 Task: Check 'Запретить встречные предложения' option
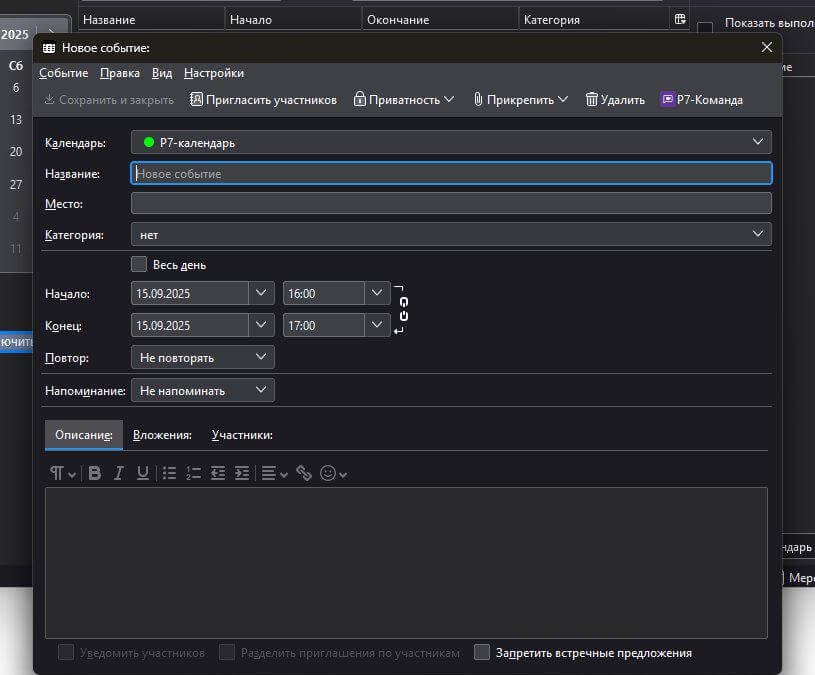482,653
